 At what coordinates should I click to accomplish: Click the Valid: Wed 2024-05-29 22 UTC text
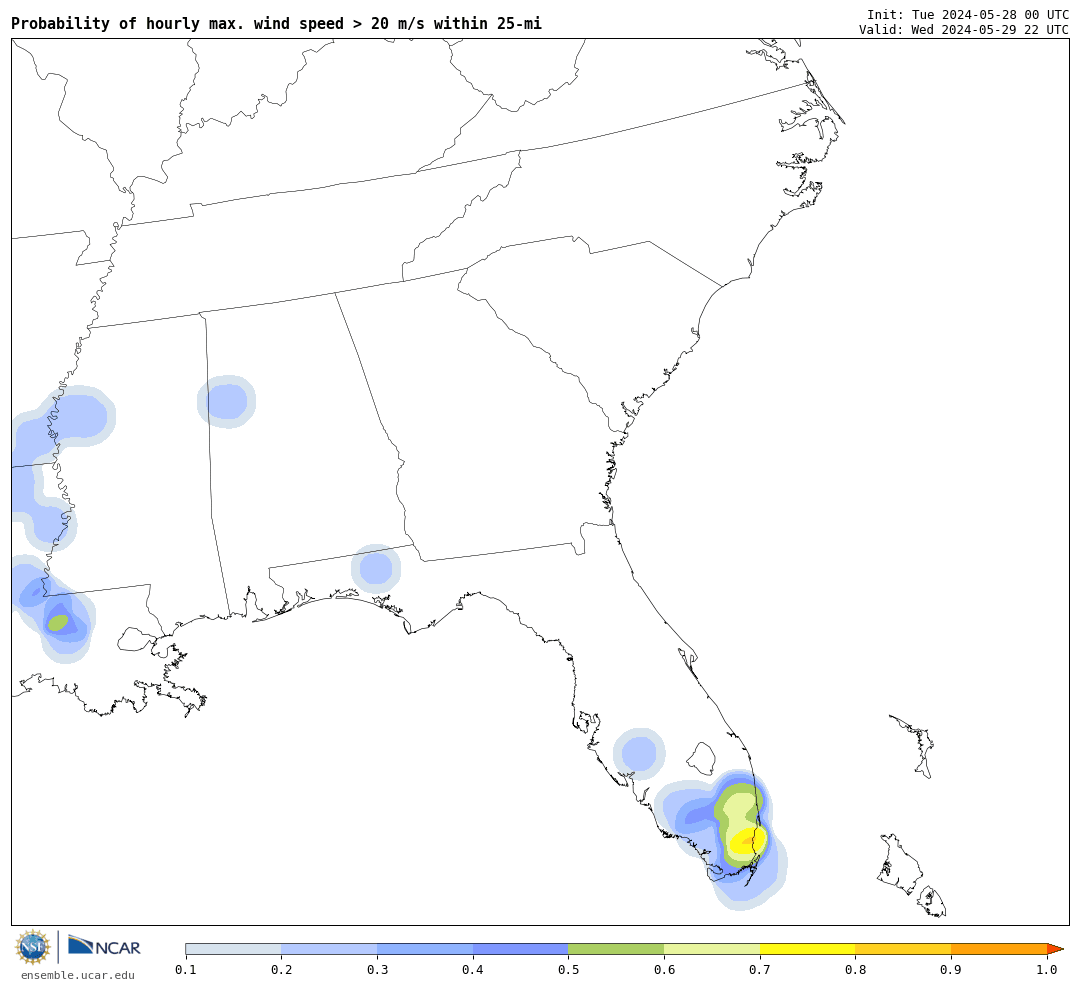964,30
